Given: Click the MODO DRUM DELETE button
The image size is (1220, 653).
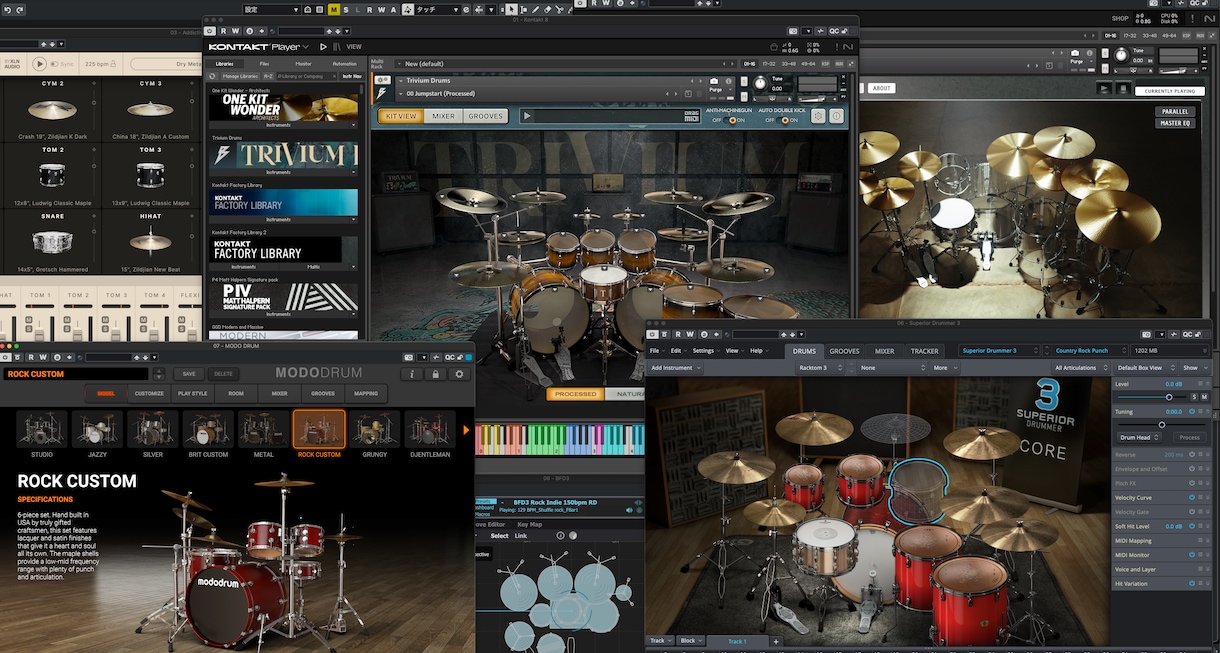Looking at the screenshot, I should click(223, 374).
